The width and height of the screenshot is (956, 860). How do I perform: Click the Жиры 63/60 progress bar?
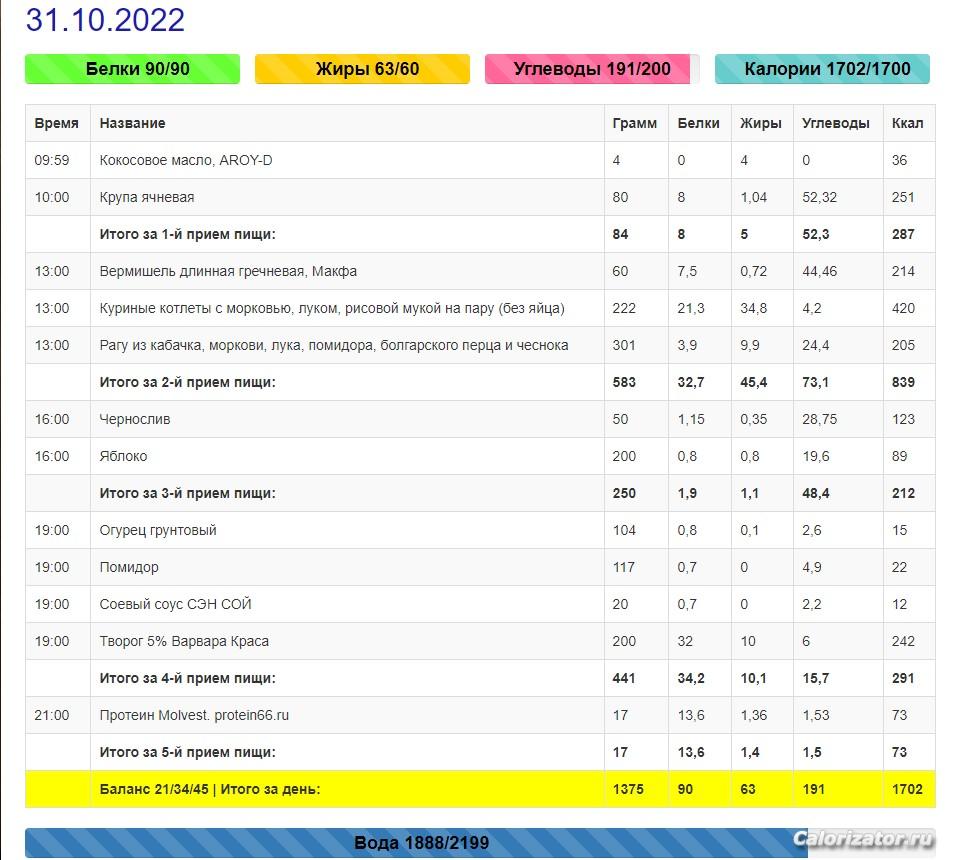[362, 69]
